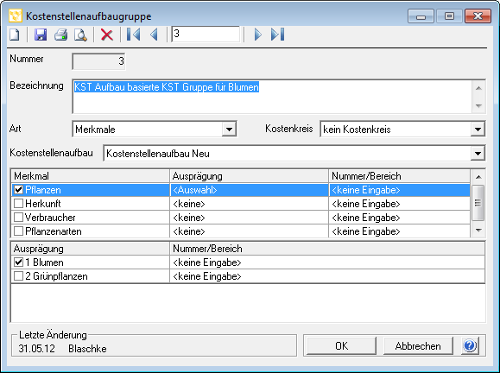Click the Merkmal list scroll down arrow
This screenshot has width=500, height=373.
(x=479, y=230)
